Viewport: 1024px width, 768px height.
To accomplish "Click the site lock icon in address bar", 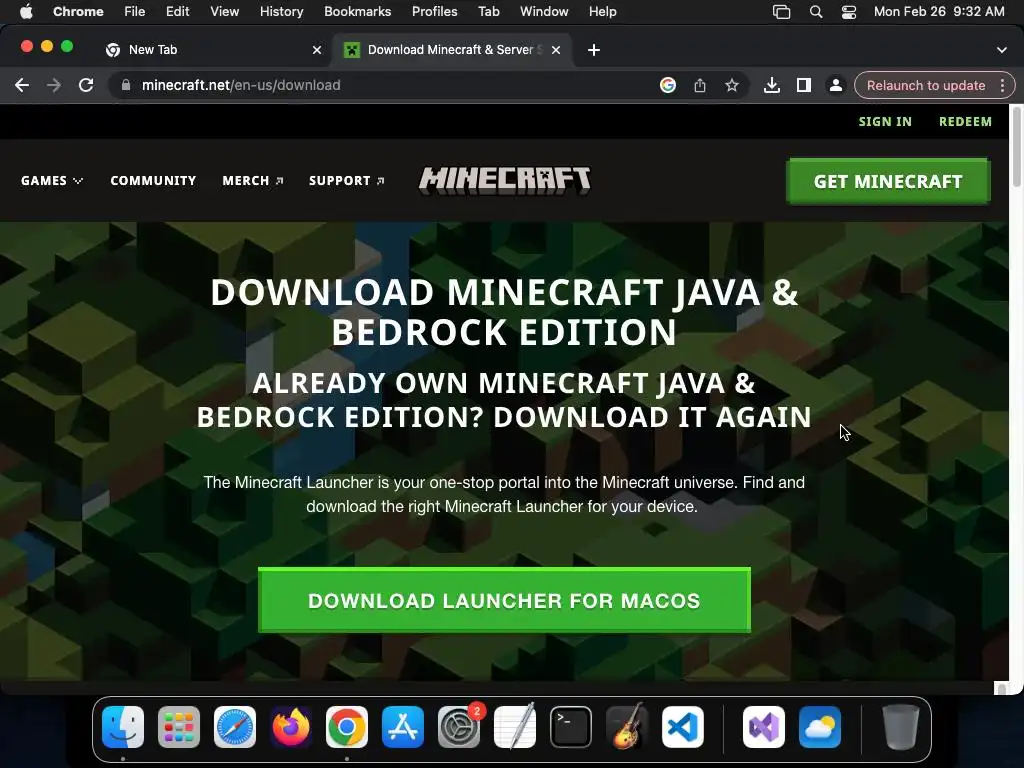I will 126,85.
